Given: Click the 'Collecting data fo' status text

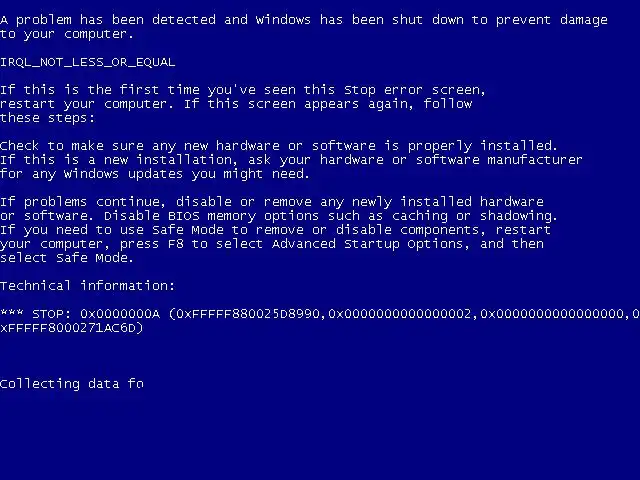Looking at the screenshot, I should (x=72, y=384).
